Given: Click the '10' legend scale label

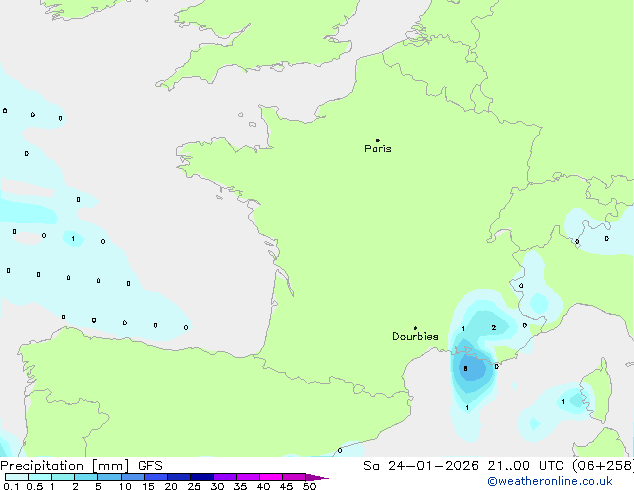Looking at the screenshot, I should [125, 486].
